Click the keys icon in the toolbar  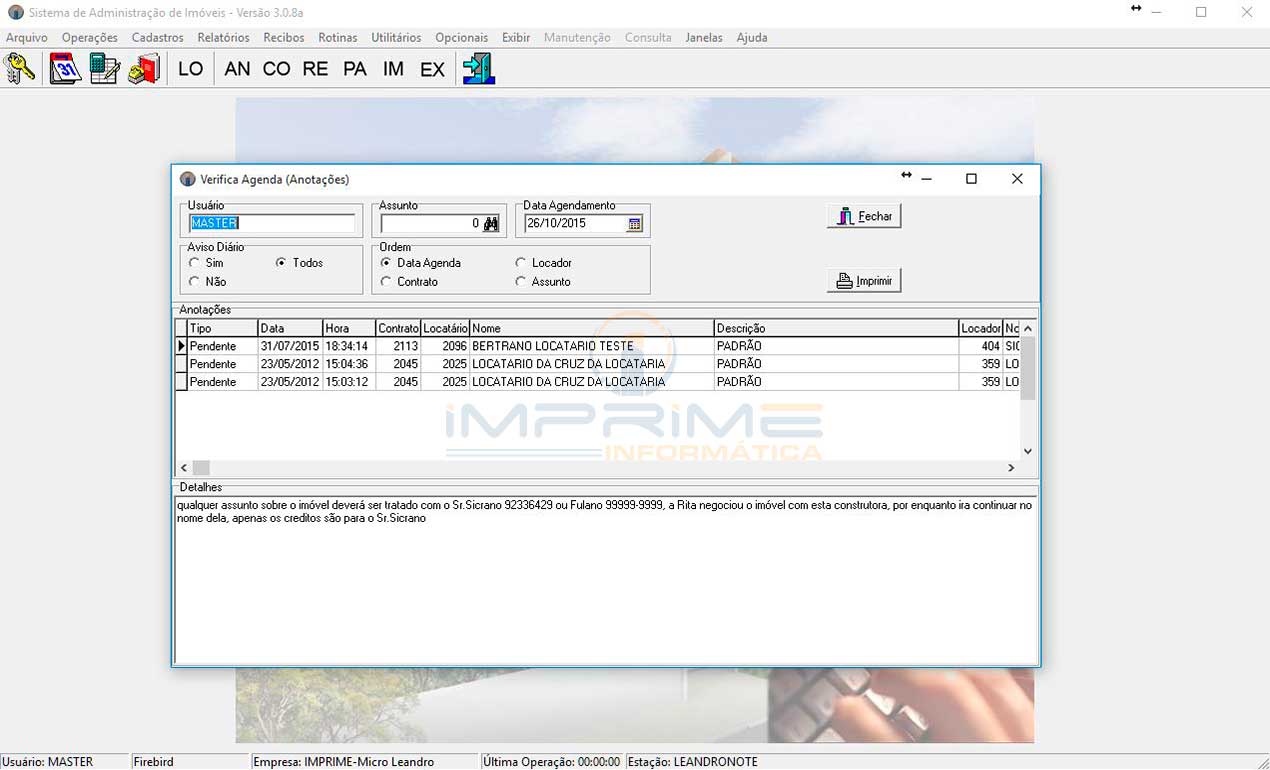point(19,68)
